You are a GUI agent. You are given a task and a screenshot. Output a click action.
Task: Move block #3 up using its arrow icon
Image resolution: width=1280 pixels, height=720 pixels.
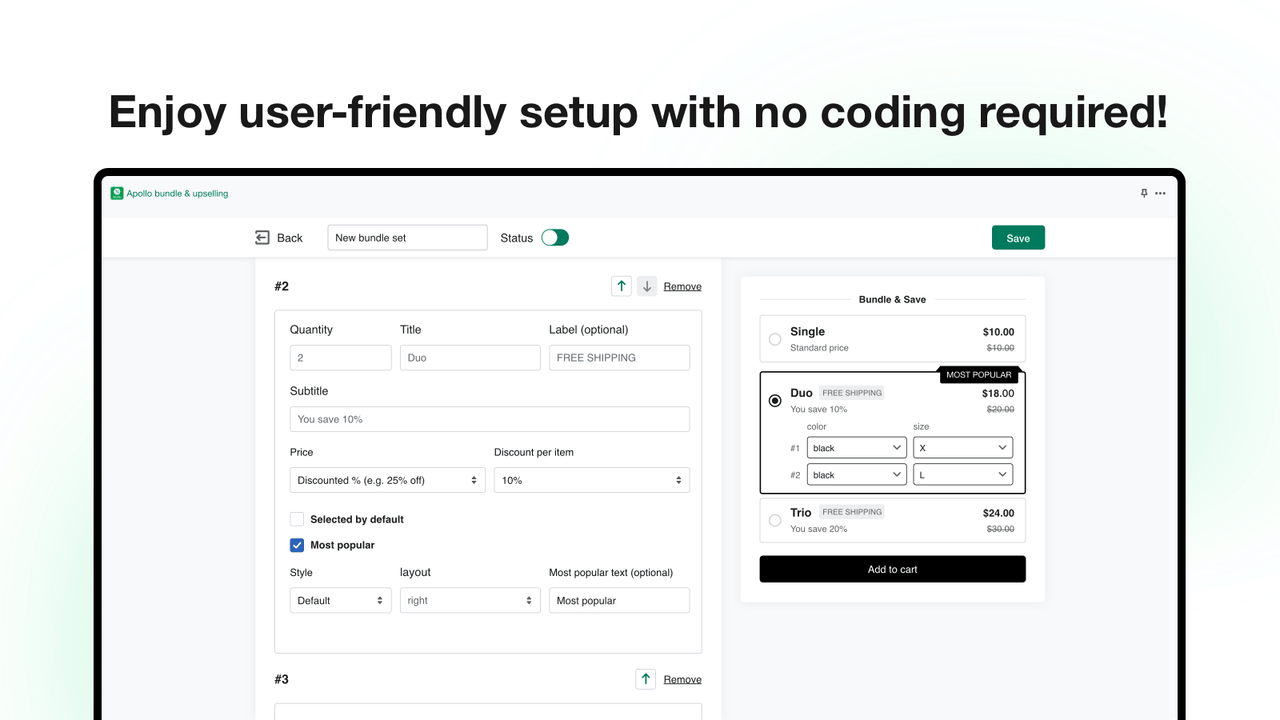tap(645, 678)
